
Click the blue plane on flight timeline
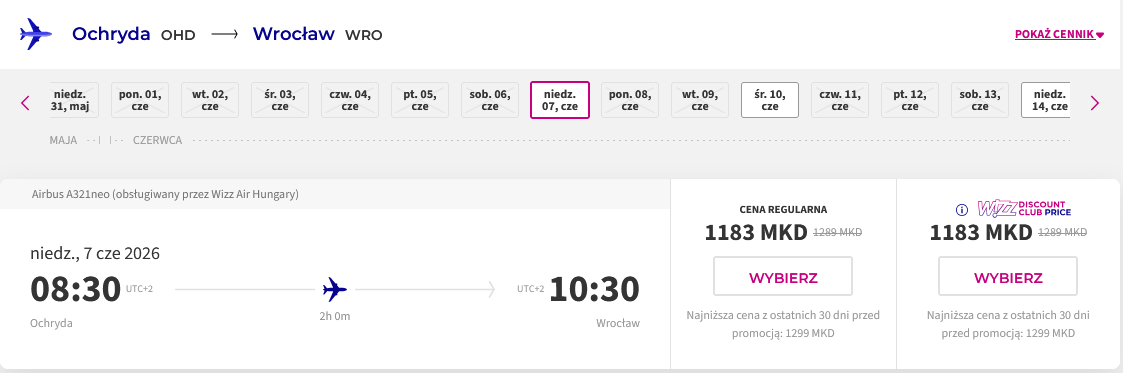[x=334, y=289]
